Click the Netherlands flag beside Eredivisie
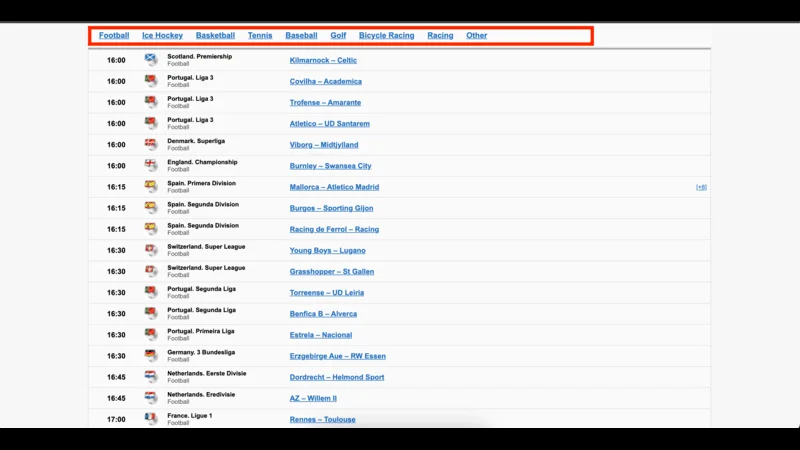This screenshot has height=450, width=800. tap(151, 398)
